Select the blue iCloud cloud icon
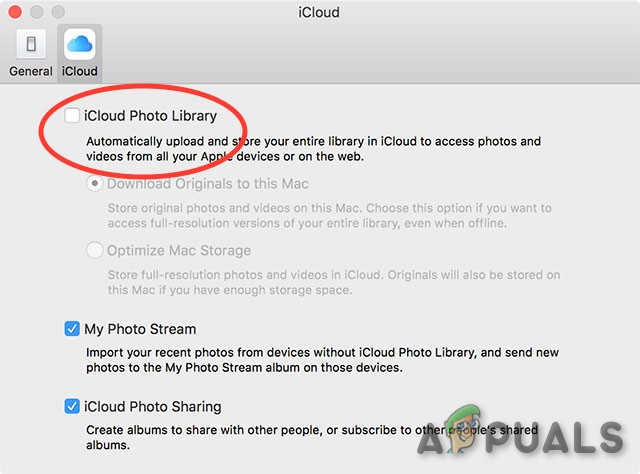The width and height of the screenshot is (640, 474). point(80,44)
